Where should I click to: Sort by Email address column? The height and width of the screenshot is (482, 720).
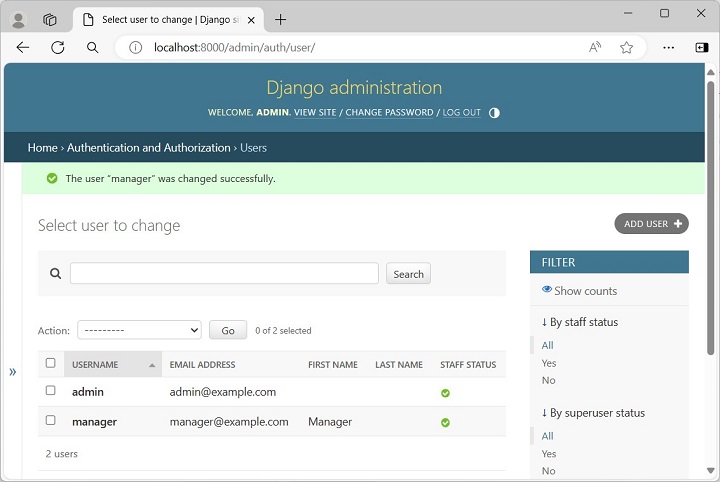tap(202, 364)
